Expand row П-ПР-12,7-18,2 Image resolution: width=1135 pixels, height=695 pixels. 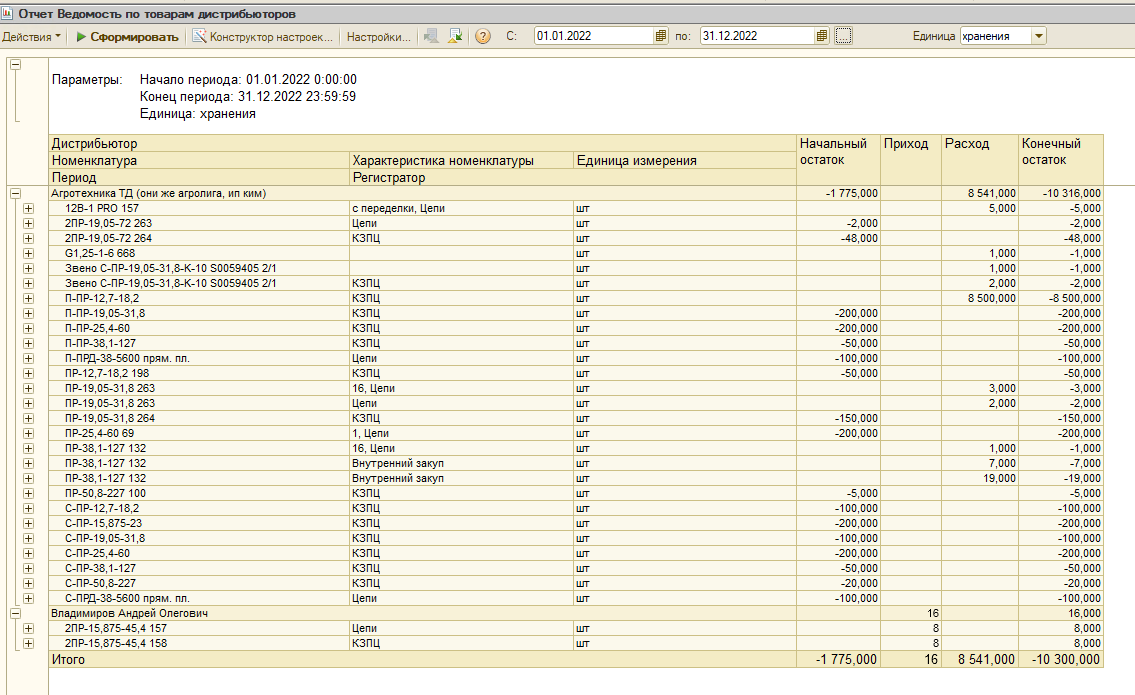point(28,298)
